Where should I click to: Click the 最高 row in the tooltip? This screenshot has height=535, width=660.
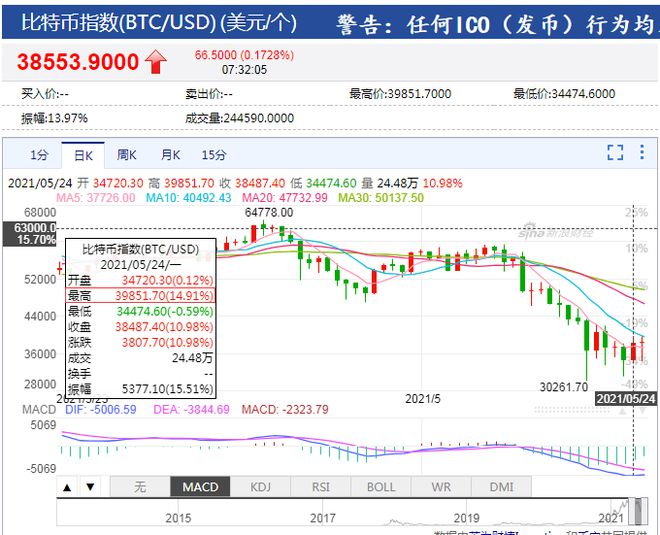click(x=141, y=295)
